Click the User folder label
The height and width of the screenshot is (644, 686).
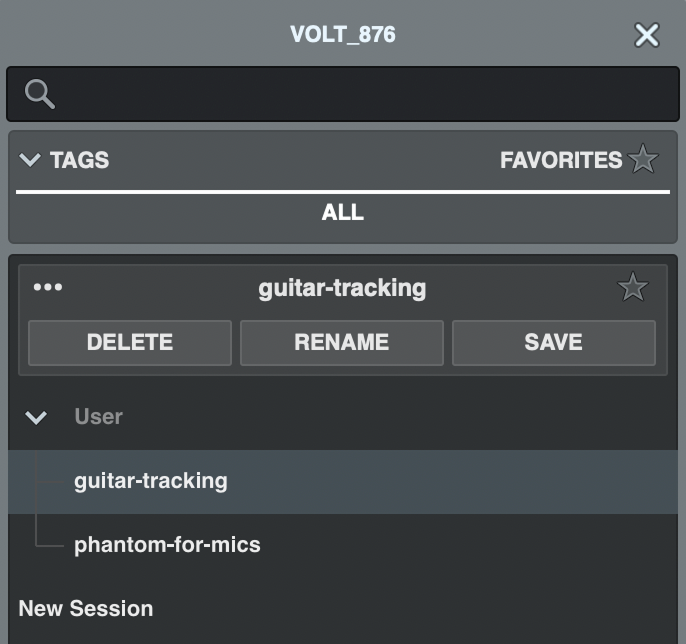pyautogui.click(x=99, y=417)
